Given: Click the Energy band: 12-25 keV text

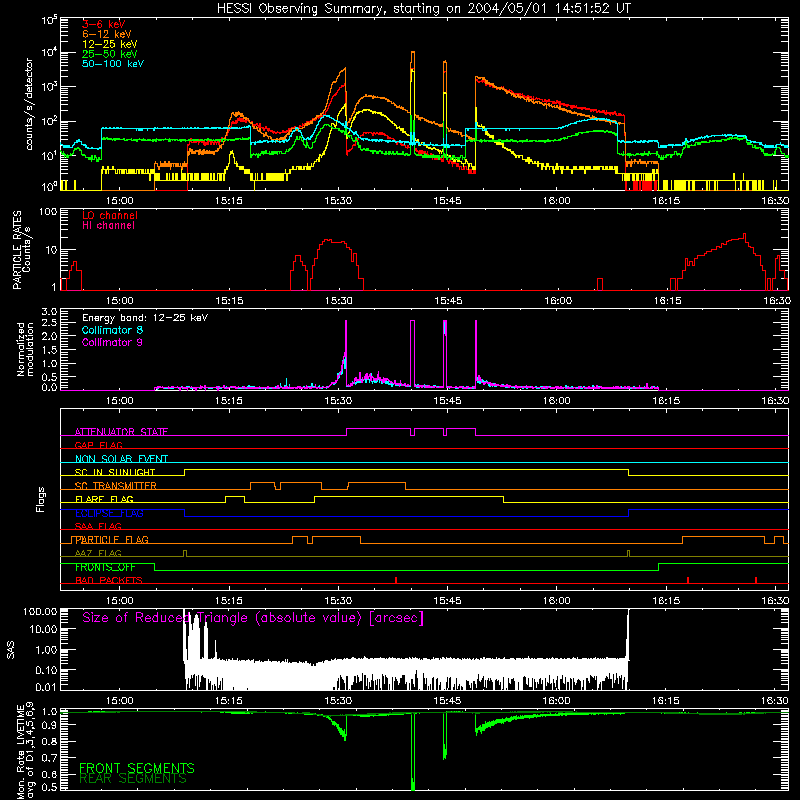Looking at the screenshot, I should pos(145,318).
